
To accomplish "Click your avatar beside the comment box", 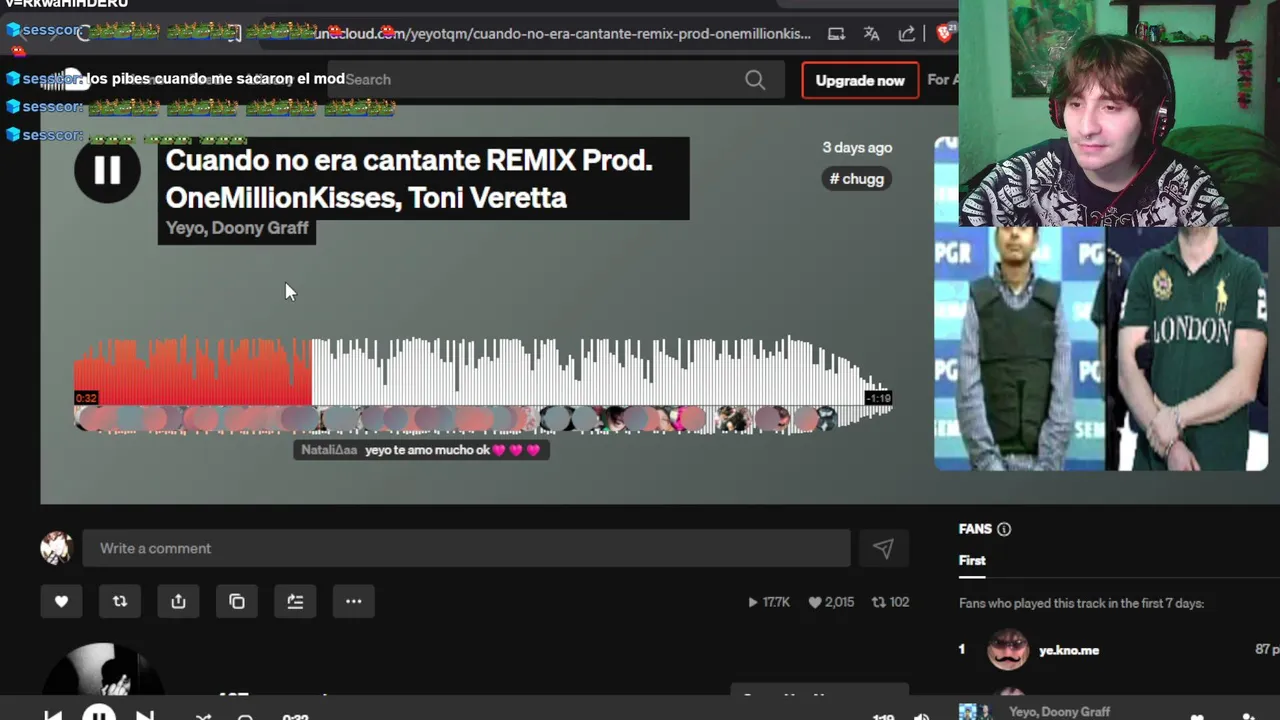I will [x=57, y=548].
